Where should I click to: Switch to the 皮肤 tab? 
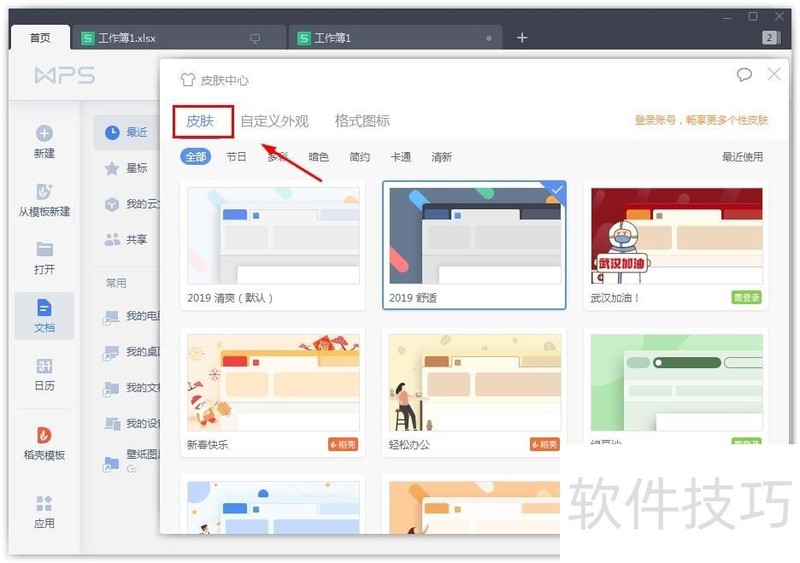pyautogui.click(x=200, y=121)
